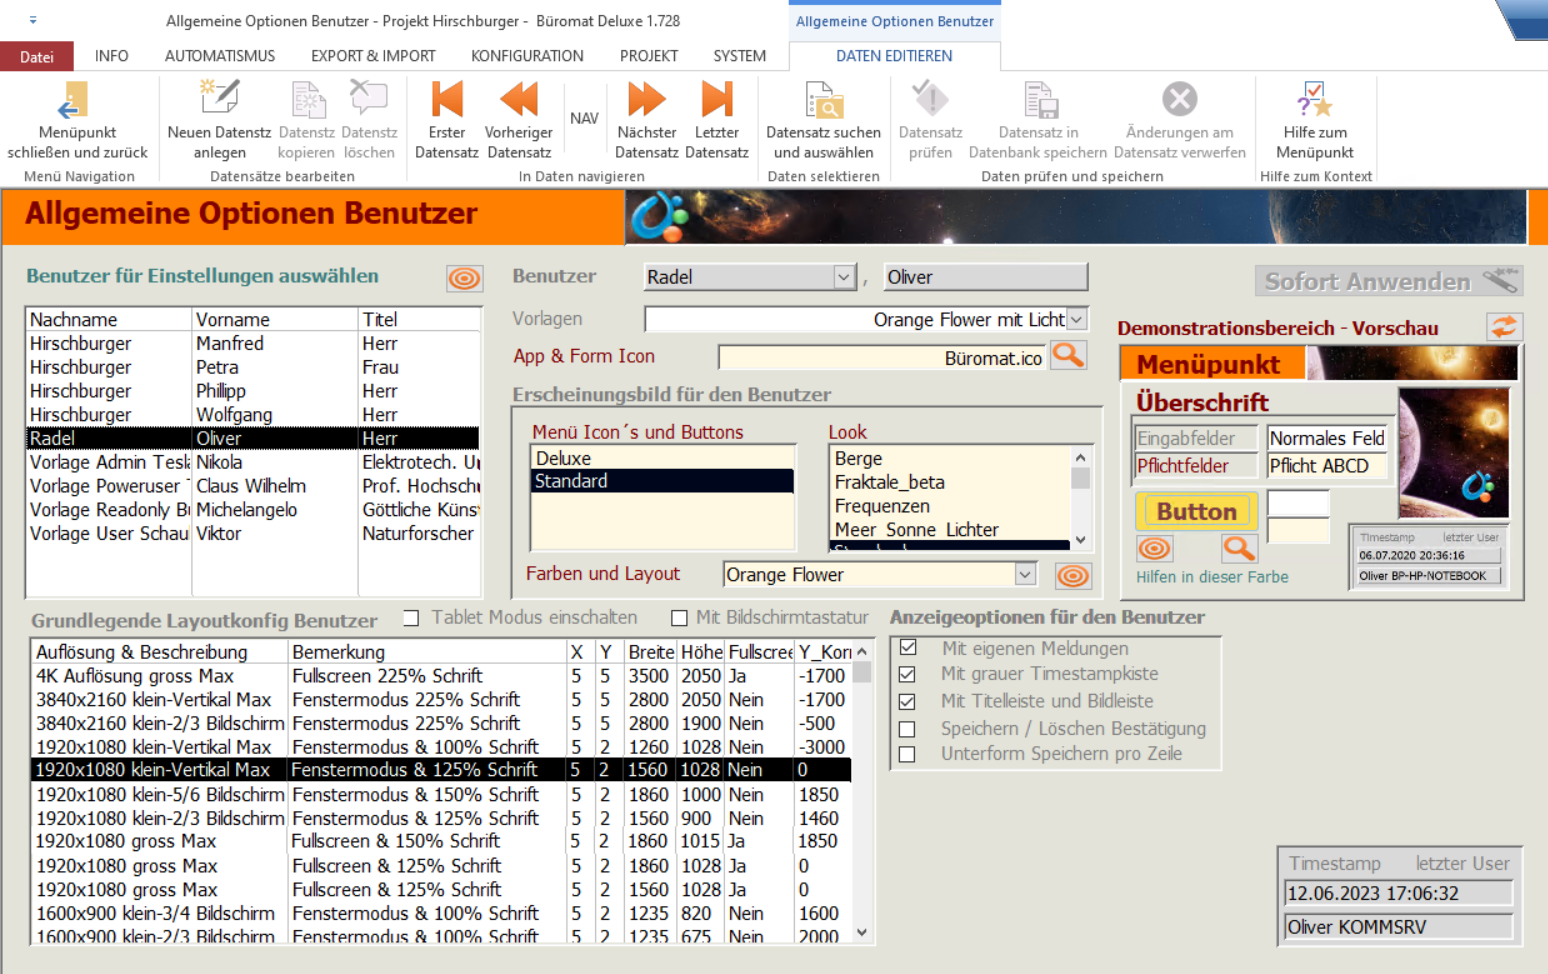Screen dimensions: 1548x974
Task: Expand the Vorlagen dropdown
Action: click(1077, 320)
